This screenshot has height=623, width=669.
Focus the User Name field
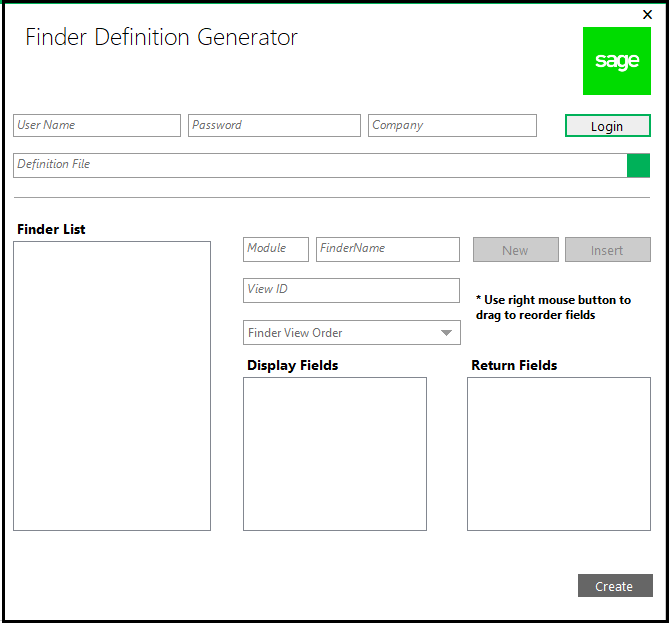click(97, 125)
